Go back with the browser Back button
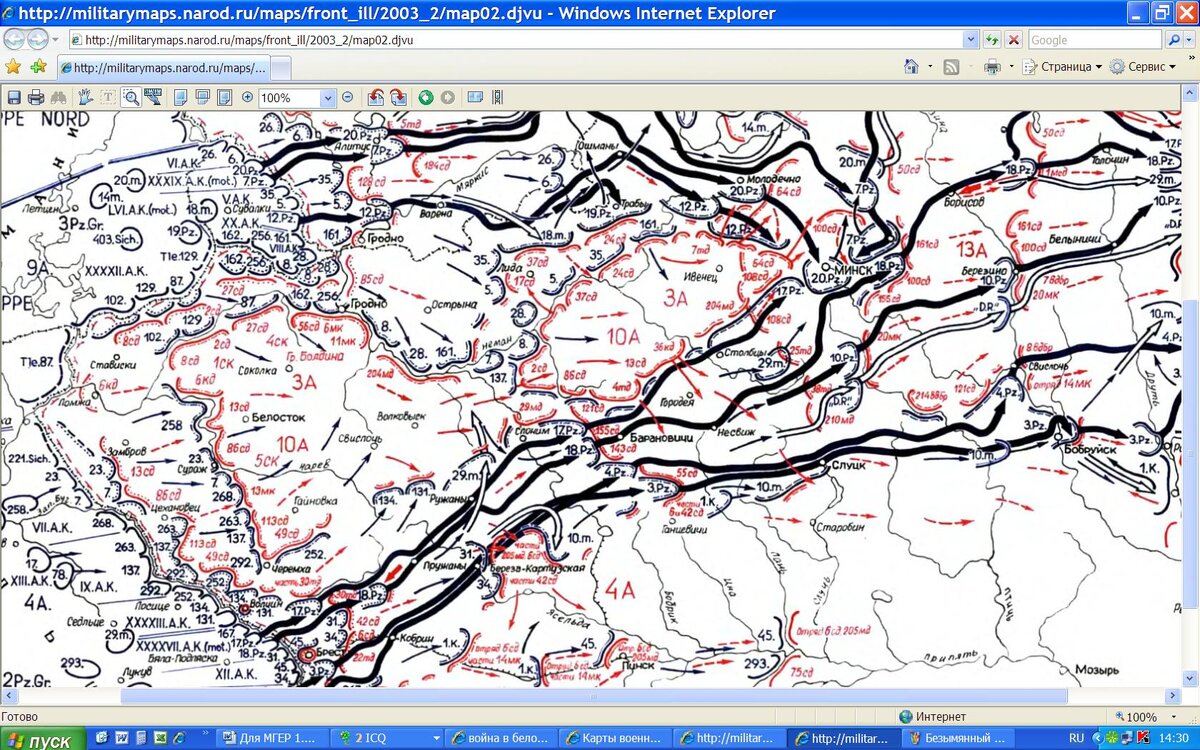The image size is (1200, 750). (14, 40)
